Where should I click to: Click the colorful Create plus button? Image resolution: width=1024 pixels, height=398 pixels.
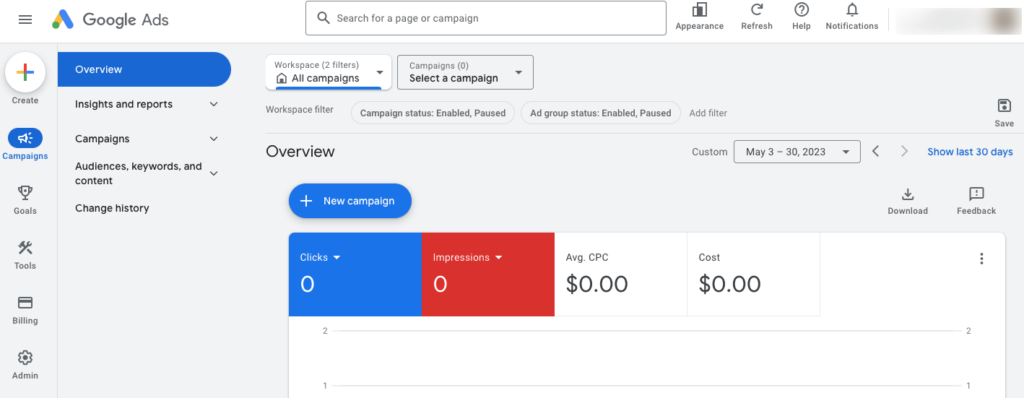(25, 73)
